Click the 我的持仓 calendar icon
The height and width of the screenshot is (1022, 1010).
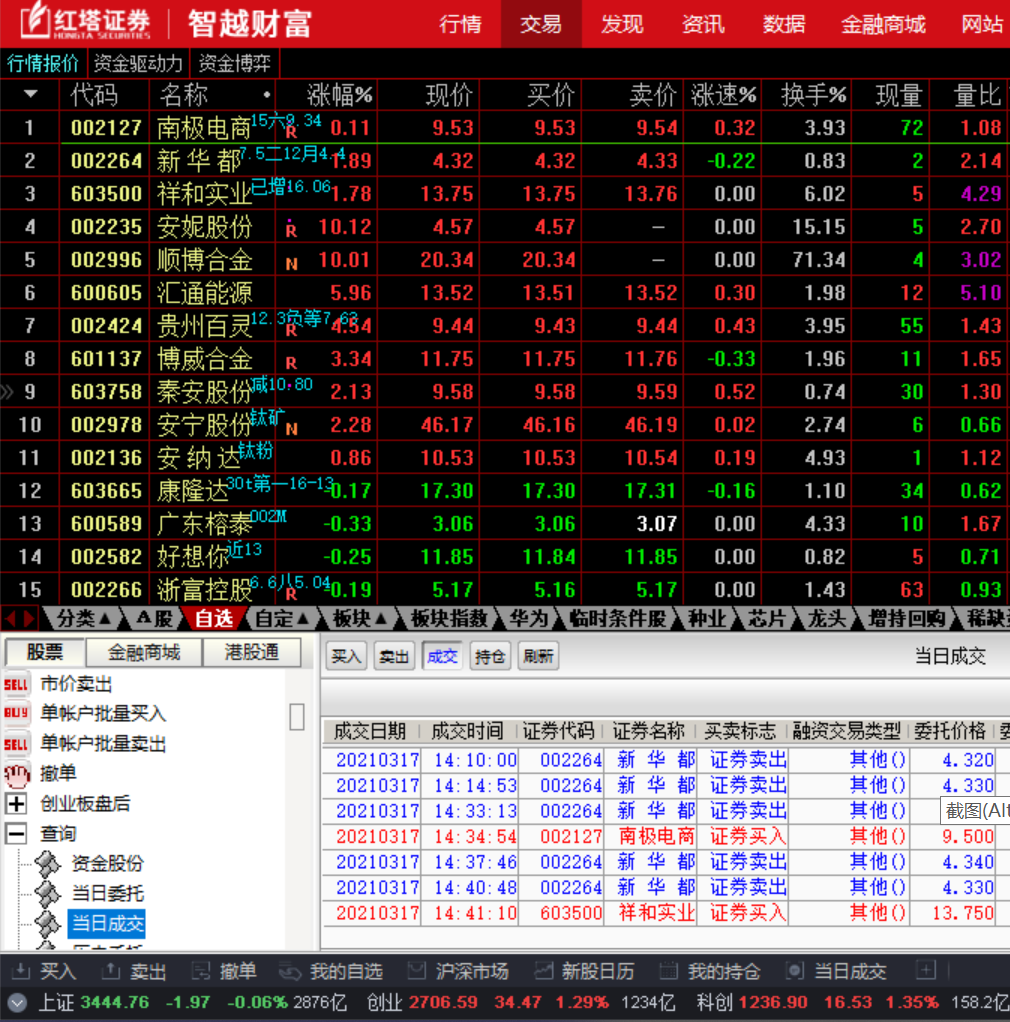tap(669, 971)
